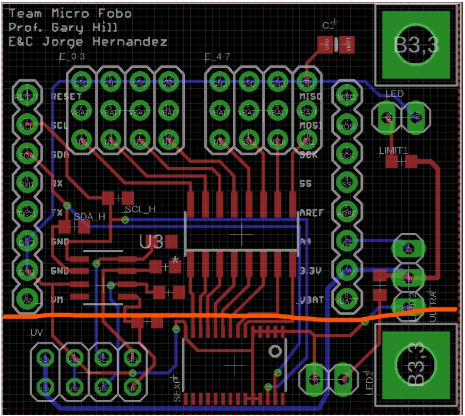Click the U3 component label
This screenshot has width=465, height=416.
(151, 242)
